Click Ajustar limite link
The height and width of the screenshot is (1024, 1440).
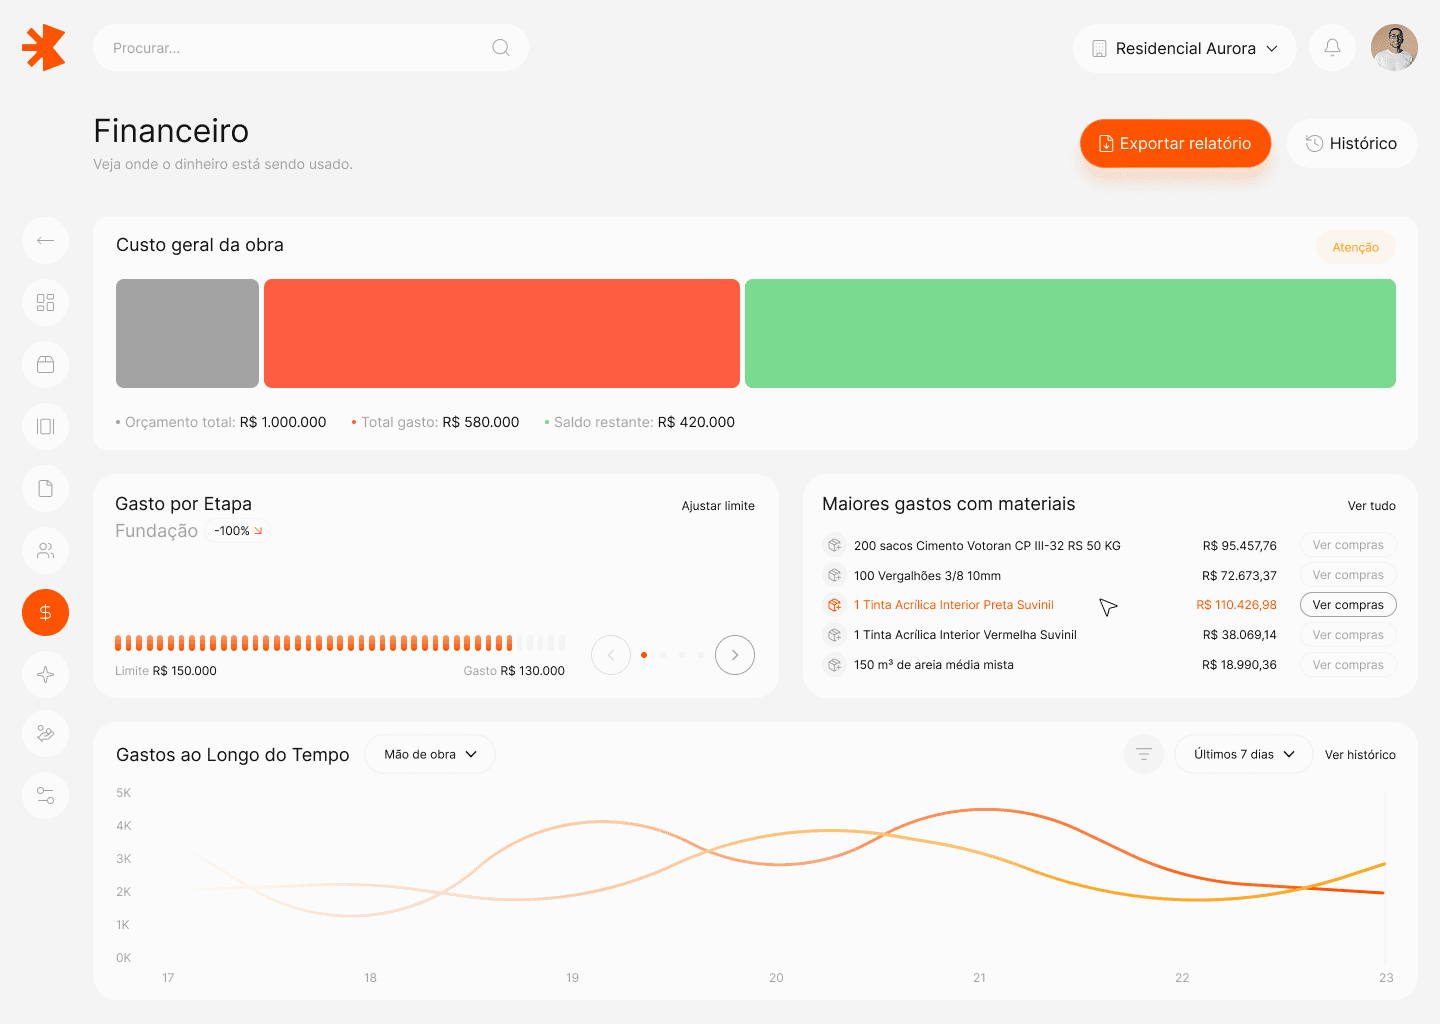718,506
